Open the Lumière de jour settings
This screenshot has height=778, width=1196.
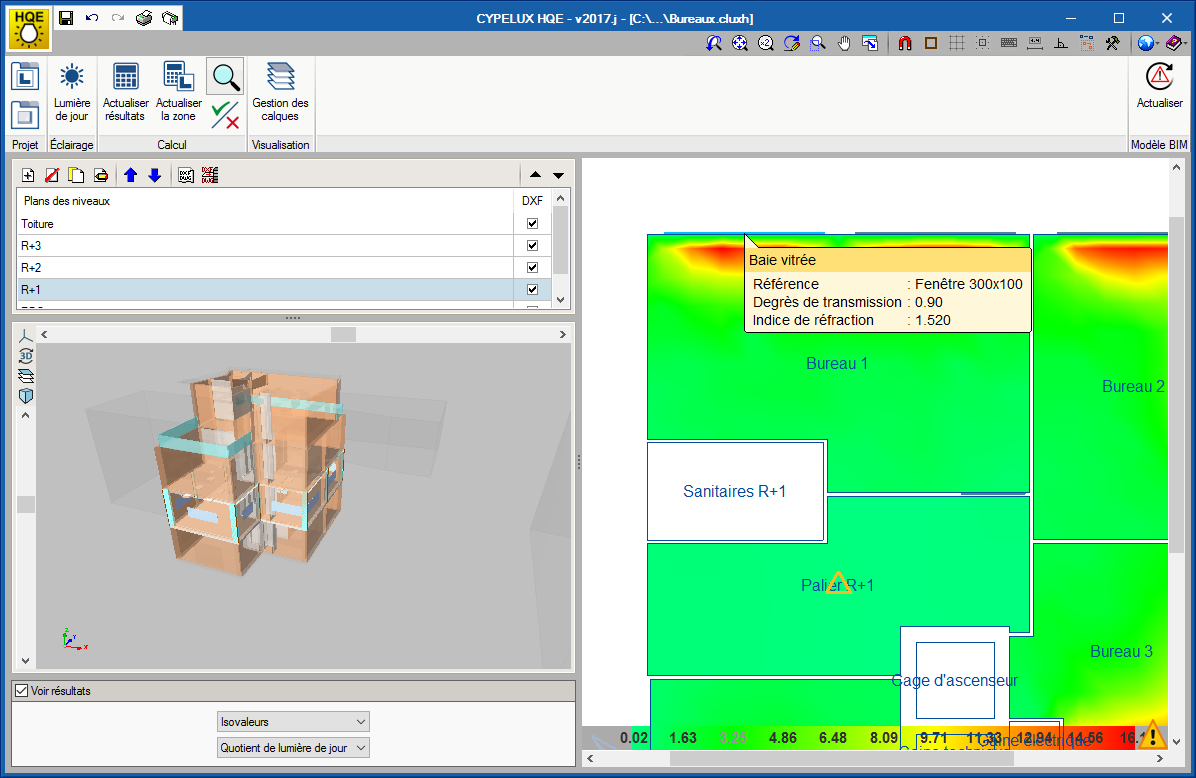[x=72, y=94]
